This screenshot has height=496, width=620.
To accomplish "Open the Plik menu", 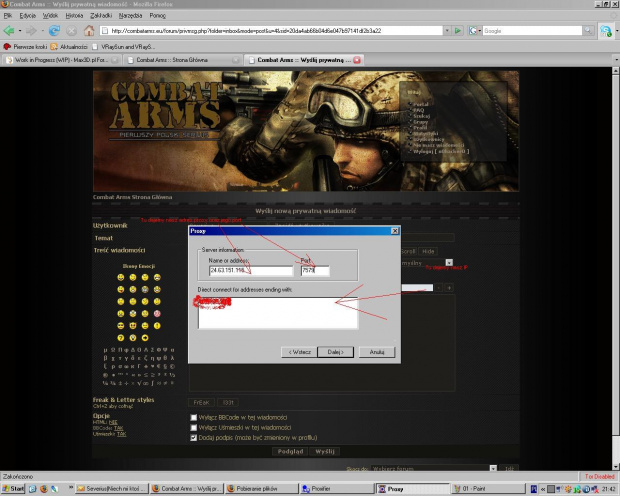I will (x=8, y=15).
